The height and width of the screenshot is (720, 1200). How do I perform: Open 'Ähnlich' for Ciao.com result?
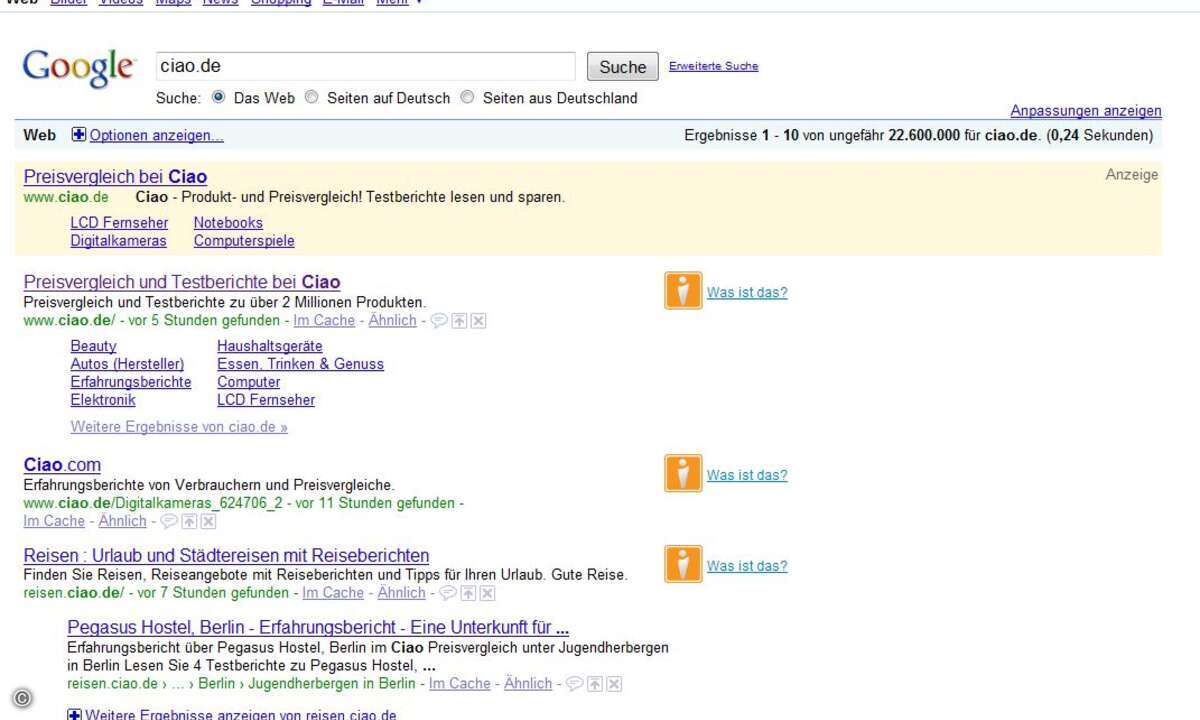(x=123, y=521)
